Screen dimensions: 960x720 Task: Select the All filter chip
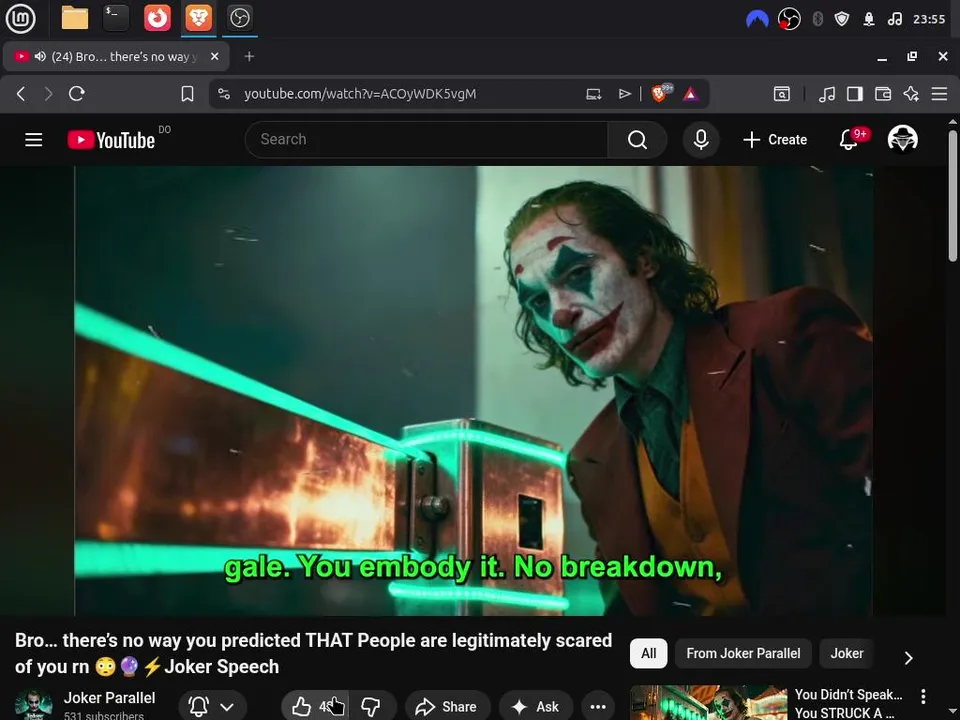coord(648,653)
